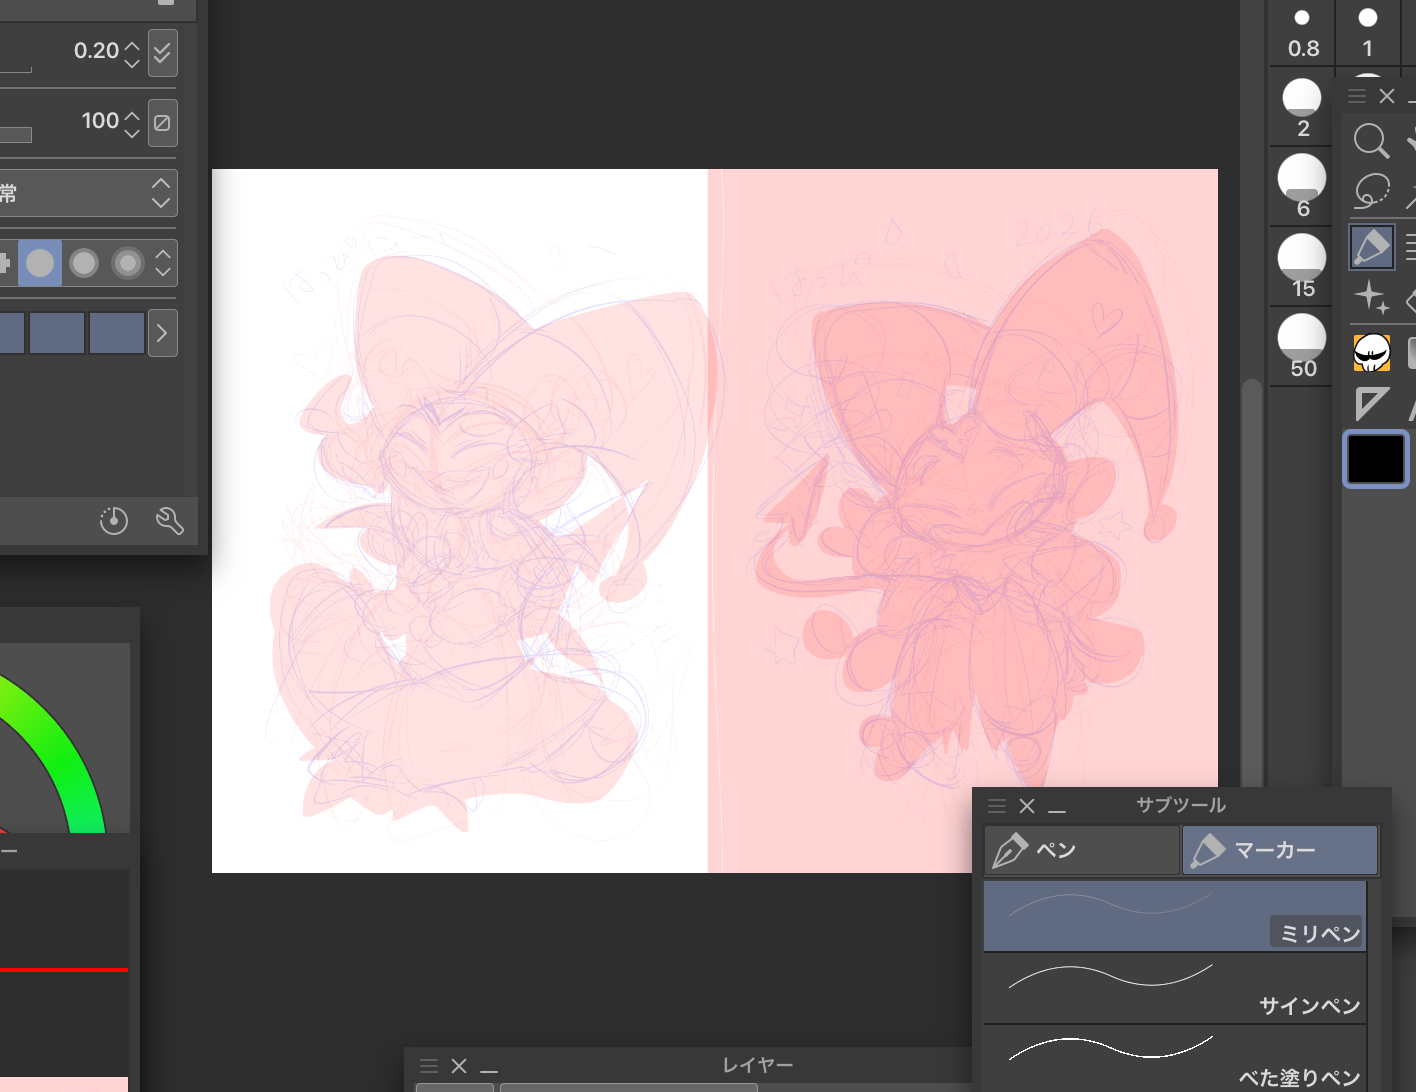Choose the middle anti-aliasing circle option
This screenshot has height=1092, width=1416.
click(84, 263)
